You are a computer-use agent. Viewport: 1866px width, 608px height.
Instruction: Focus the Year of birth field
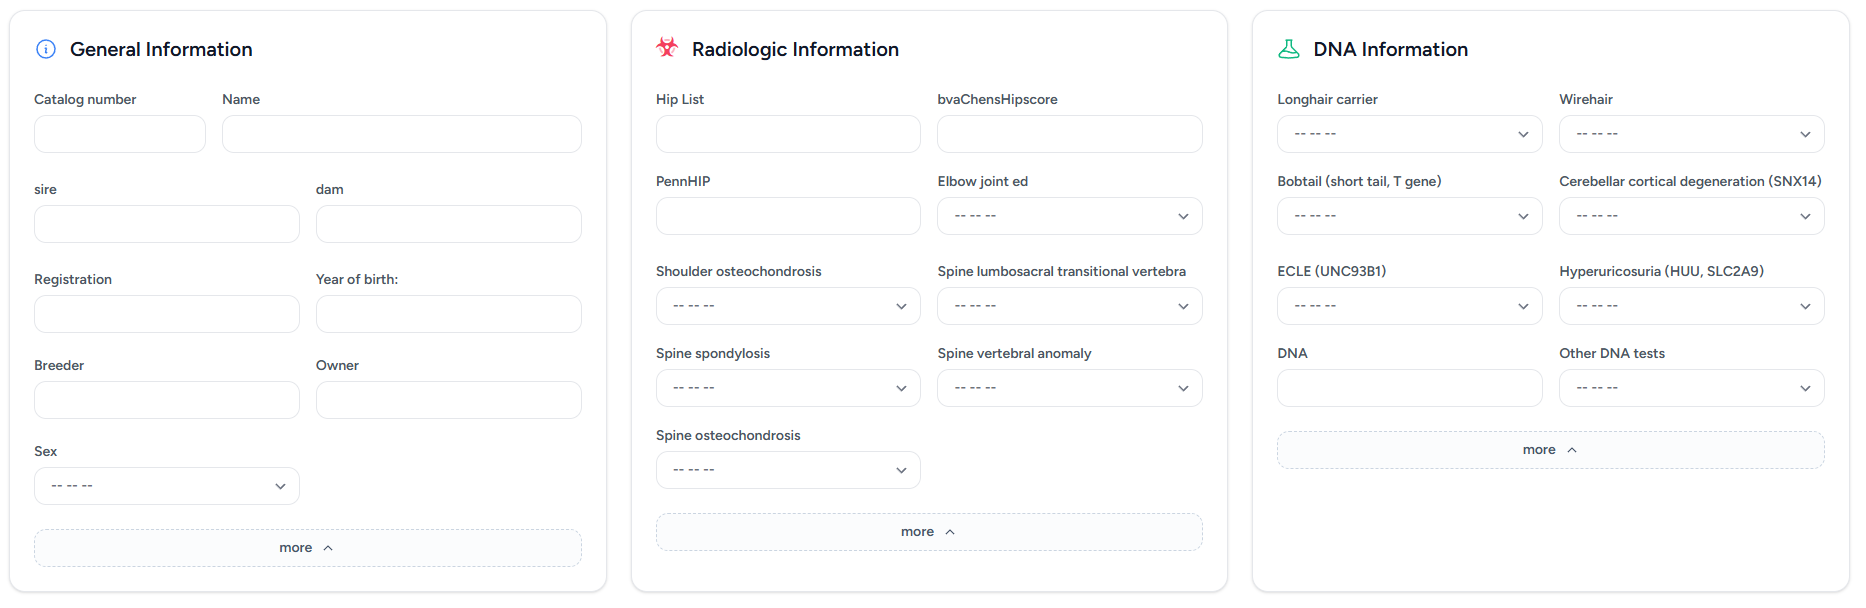tap(448, 314)
